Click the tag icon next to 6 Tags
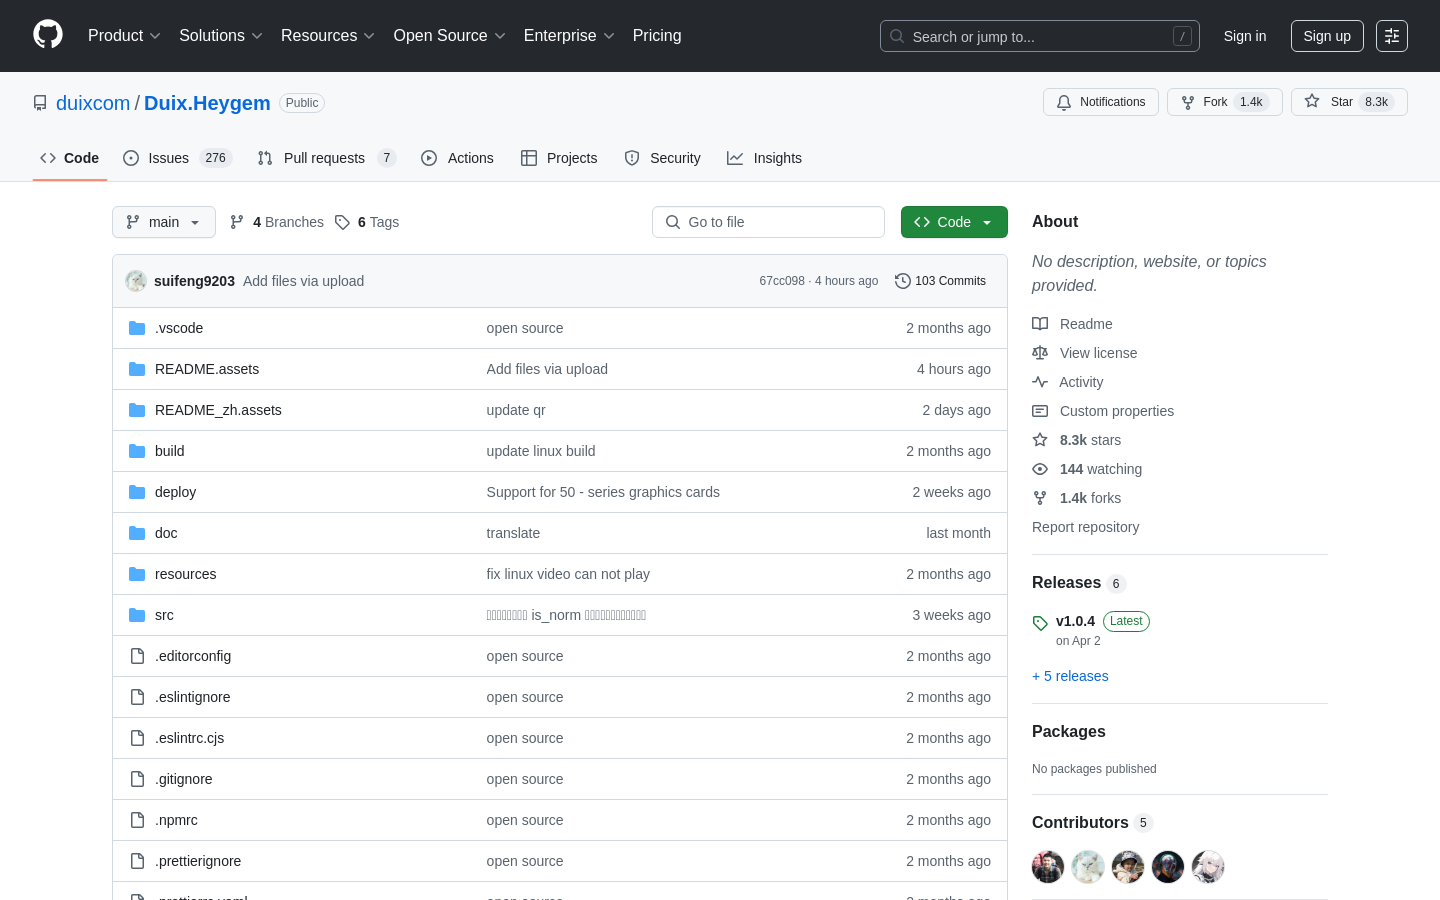Viewport: 1440px width, 900px height. (x=342, y=222)
